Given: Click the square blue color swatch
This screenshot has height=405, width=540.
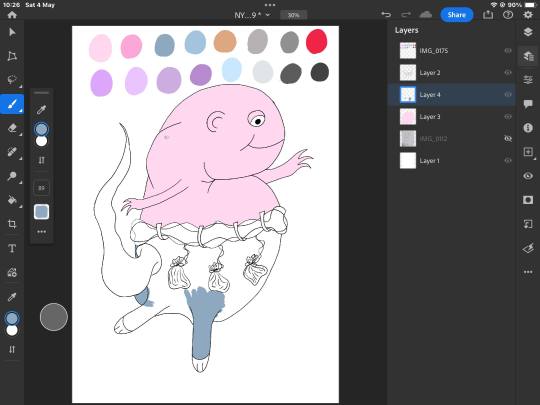Looking at the screenshot, I should 41,211.
